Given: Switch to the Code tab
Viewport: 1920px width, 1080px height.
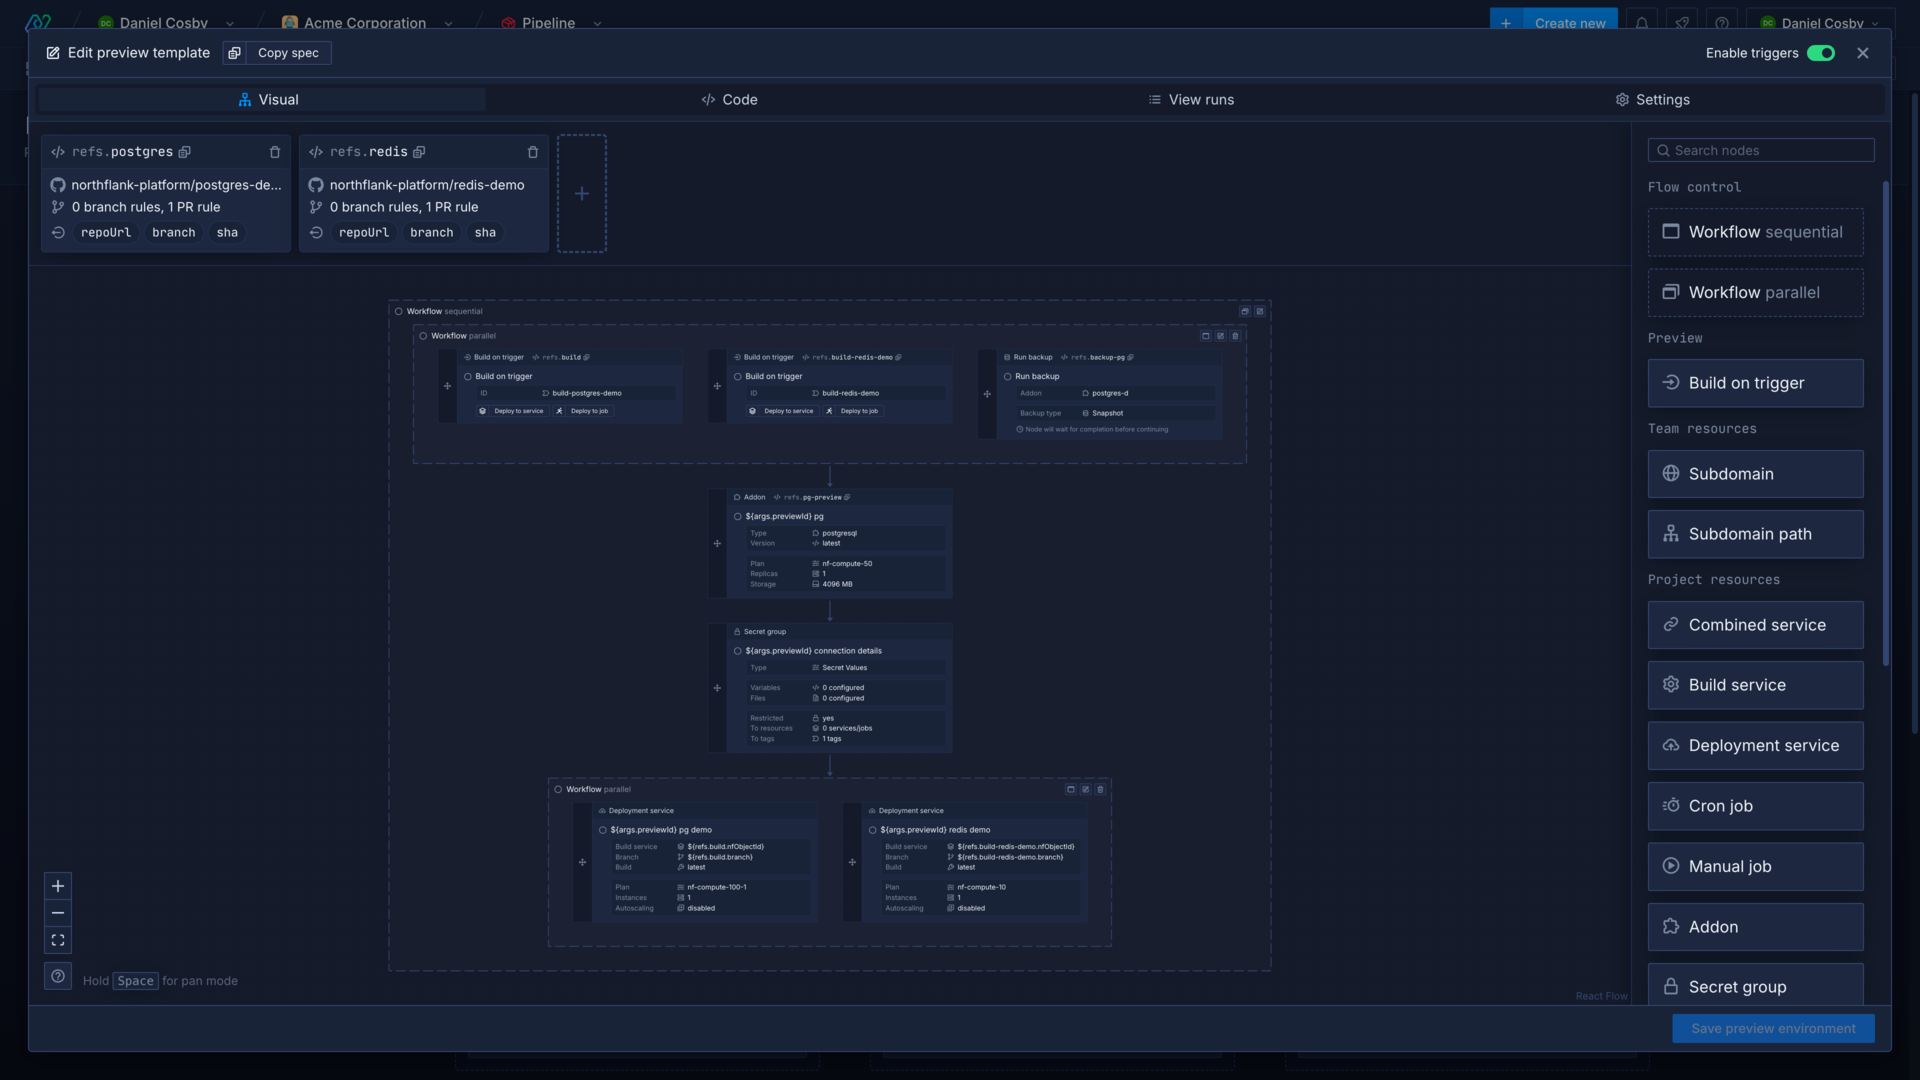Looking at the screenshot, I should point(729,100).
